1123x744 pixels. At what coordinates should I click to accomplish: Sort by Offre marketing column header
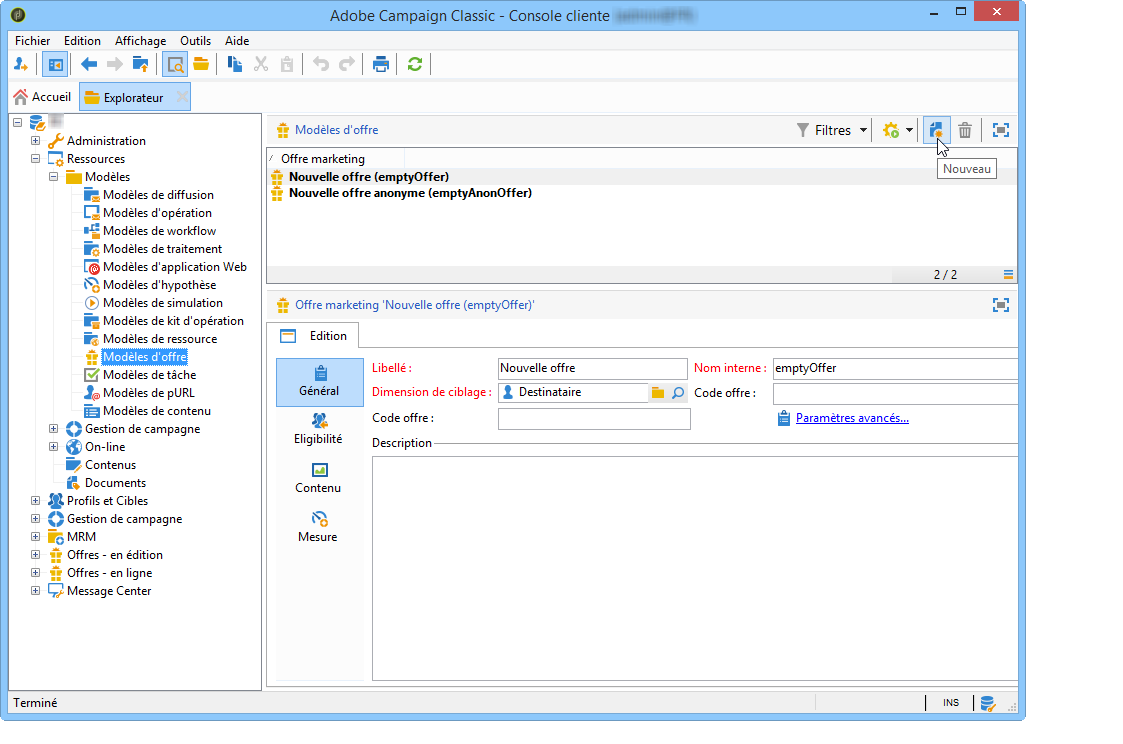336,159
